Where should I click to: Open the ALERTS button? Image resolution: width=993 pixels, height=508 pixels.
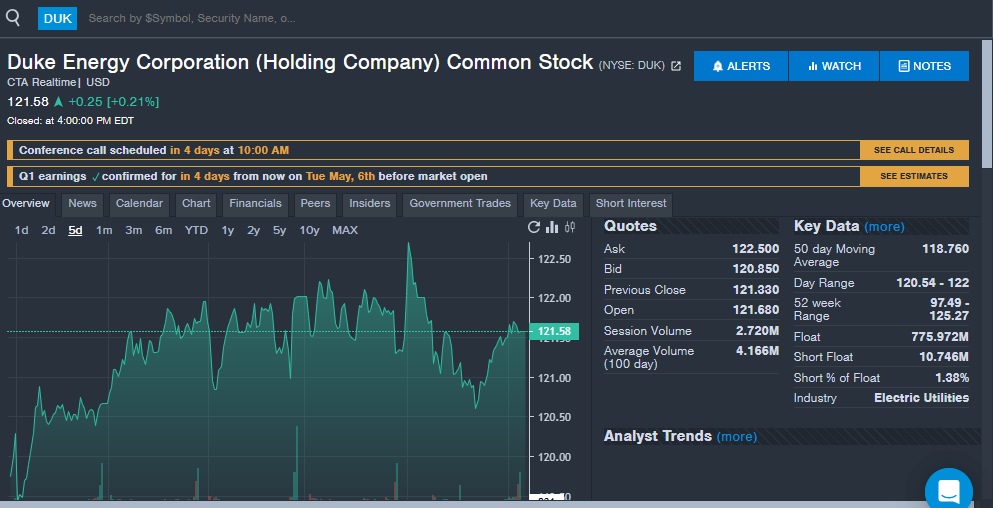click(741, 66)
